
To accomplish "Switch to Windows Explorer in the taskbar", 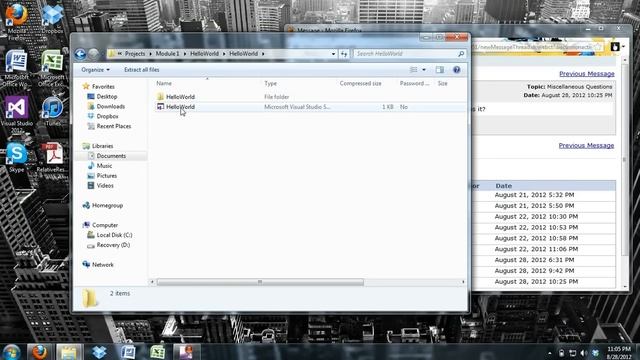I will point(69,351).
